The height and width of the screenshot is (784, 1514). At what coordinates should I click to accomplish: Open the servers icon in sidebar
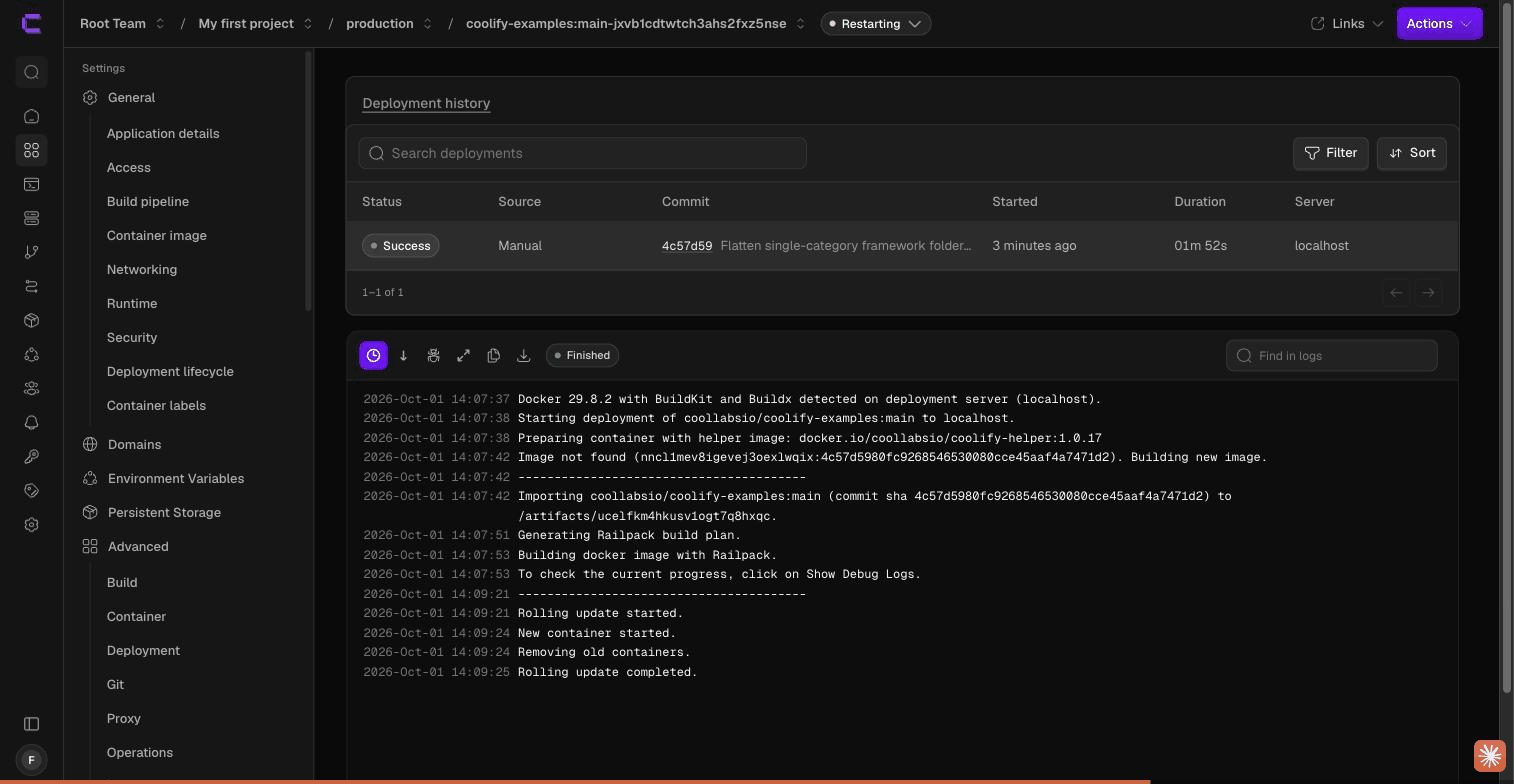pos(31,218)
